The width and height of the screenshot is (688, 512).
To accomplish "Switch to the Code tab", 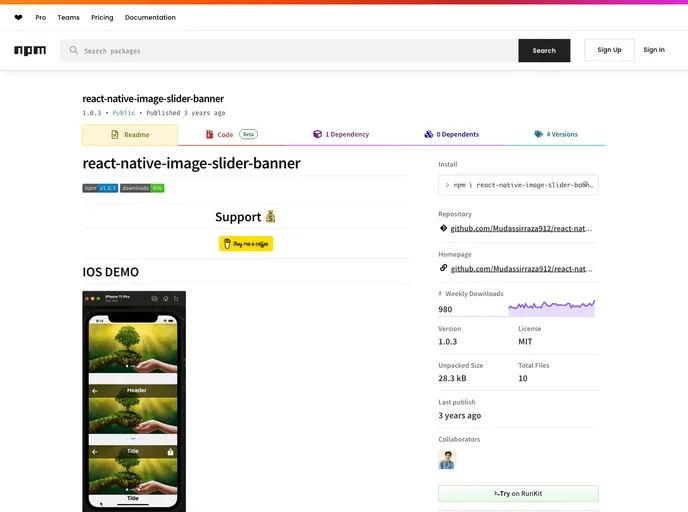I will (231, 134).
